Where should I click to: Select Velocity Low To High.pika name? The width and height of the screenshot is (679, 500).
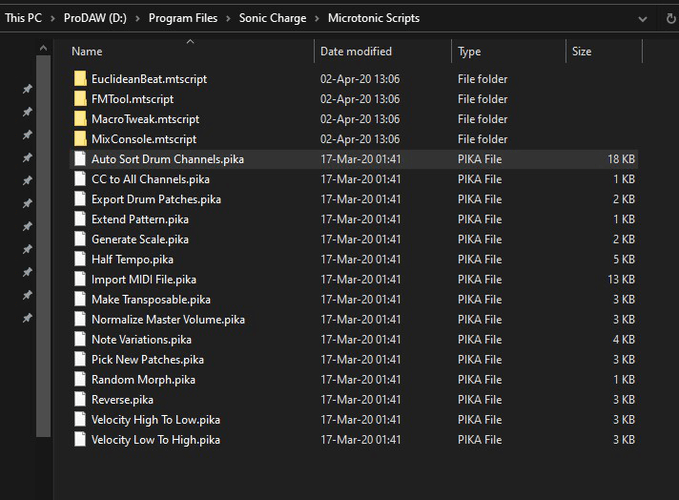[155, 440]
